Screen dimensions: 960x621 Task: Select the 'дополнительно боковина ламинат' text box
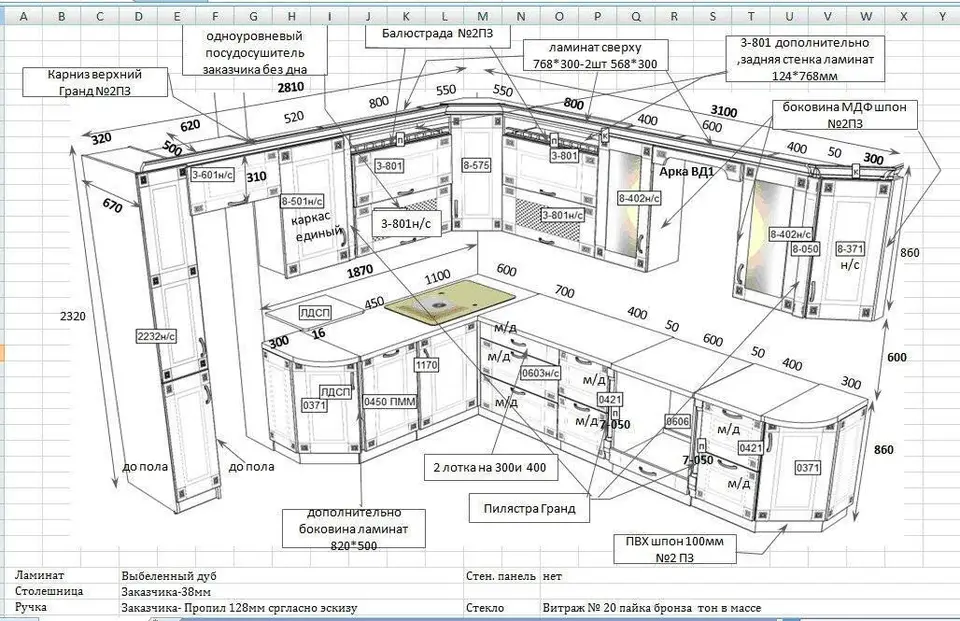(353, 528)
